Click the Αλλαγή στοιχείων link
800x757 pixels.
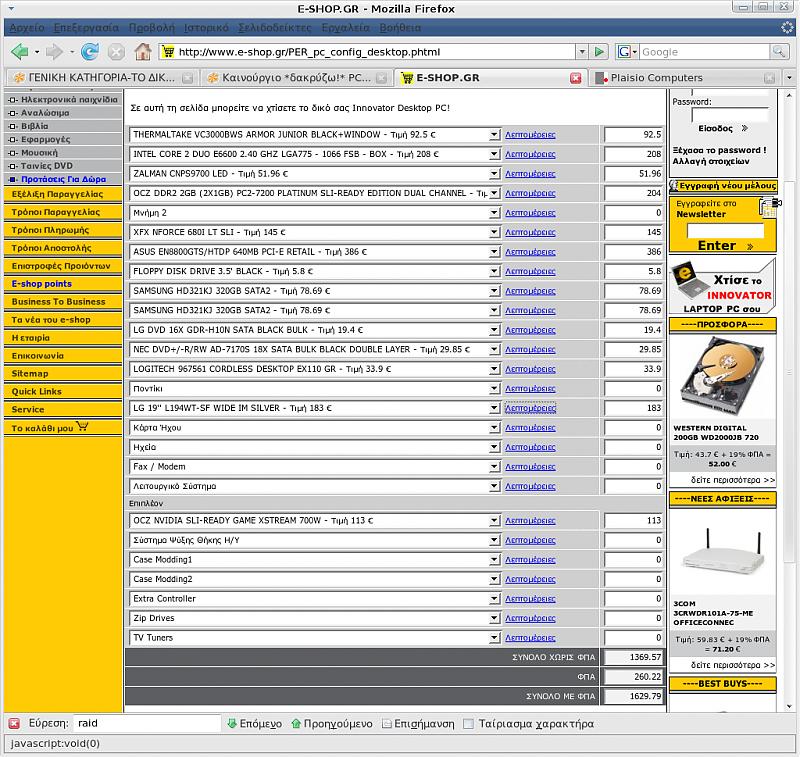pyautogui.click(x=711, y=162)
